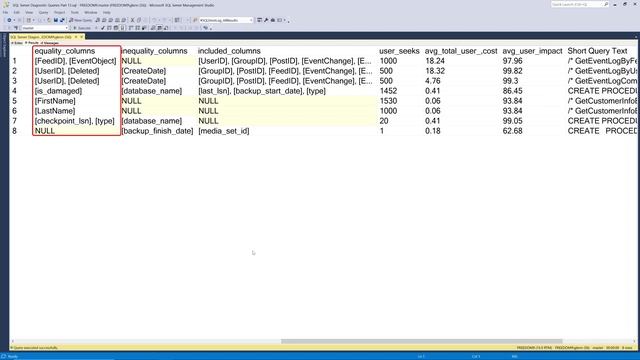Select the [LastName] cell
The image size is (640, 360).
[x=55, y=111]
